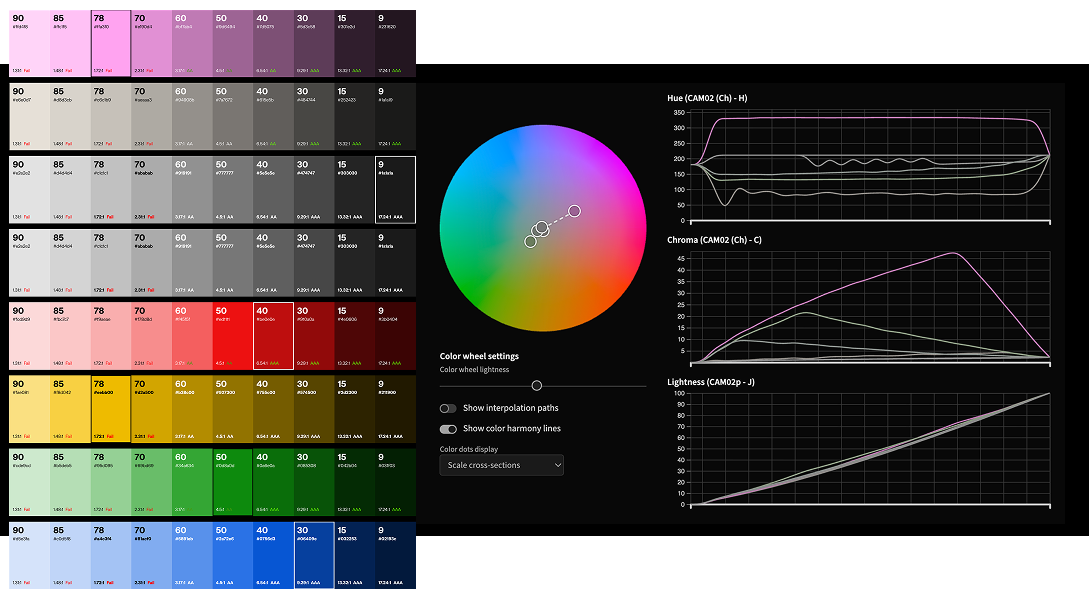Image resolution: width=1089 pixels, height=600 pixels.
Task: Click the Color wheel lightness slider handle
Action: point(536,385)
